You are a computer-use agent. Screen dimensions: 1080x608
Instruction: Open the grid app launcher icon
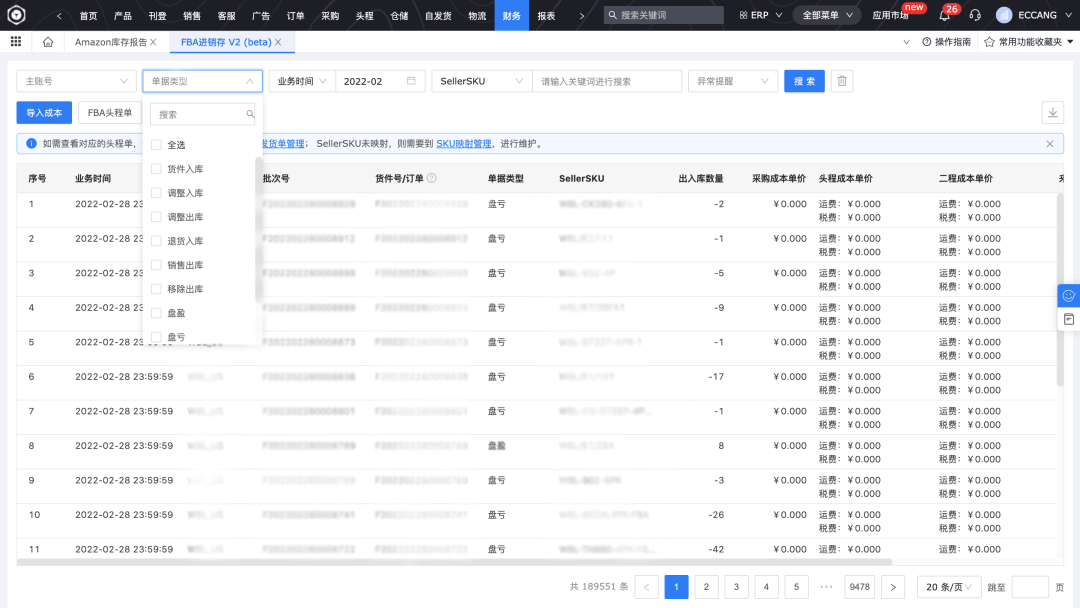[x=15, y=43]
